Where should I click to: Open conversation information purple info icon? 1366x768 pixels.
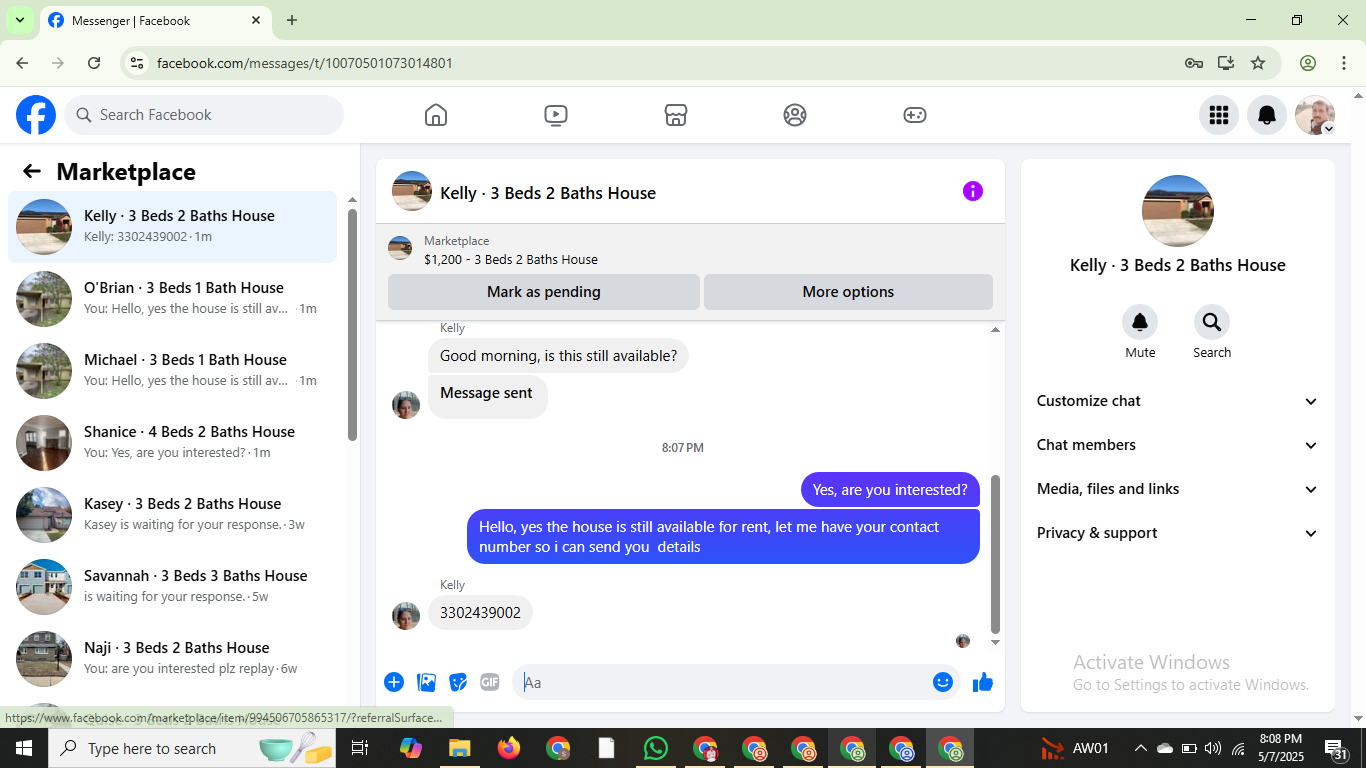pos(973,191)
